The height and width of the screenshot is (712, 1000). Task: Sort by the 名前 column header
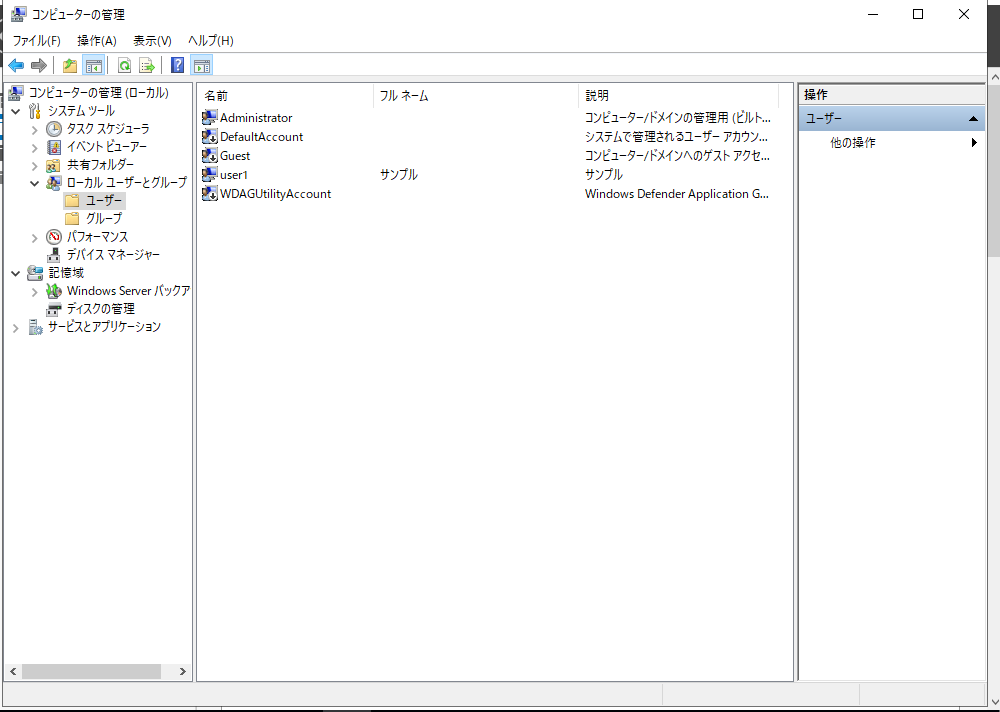285,96
